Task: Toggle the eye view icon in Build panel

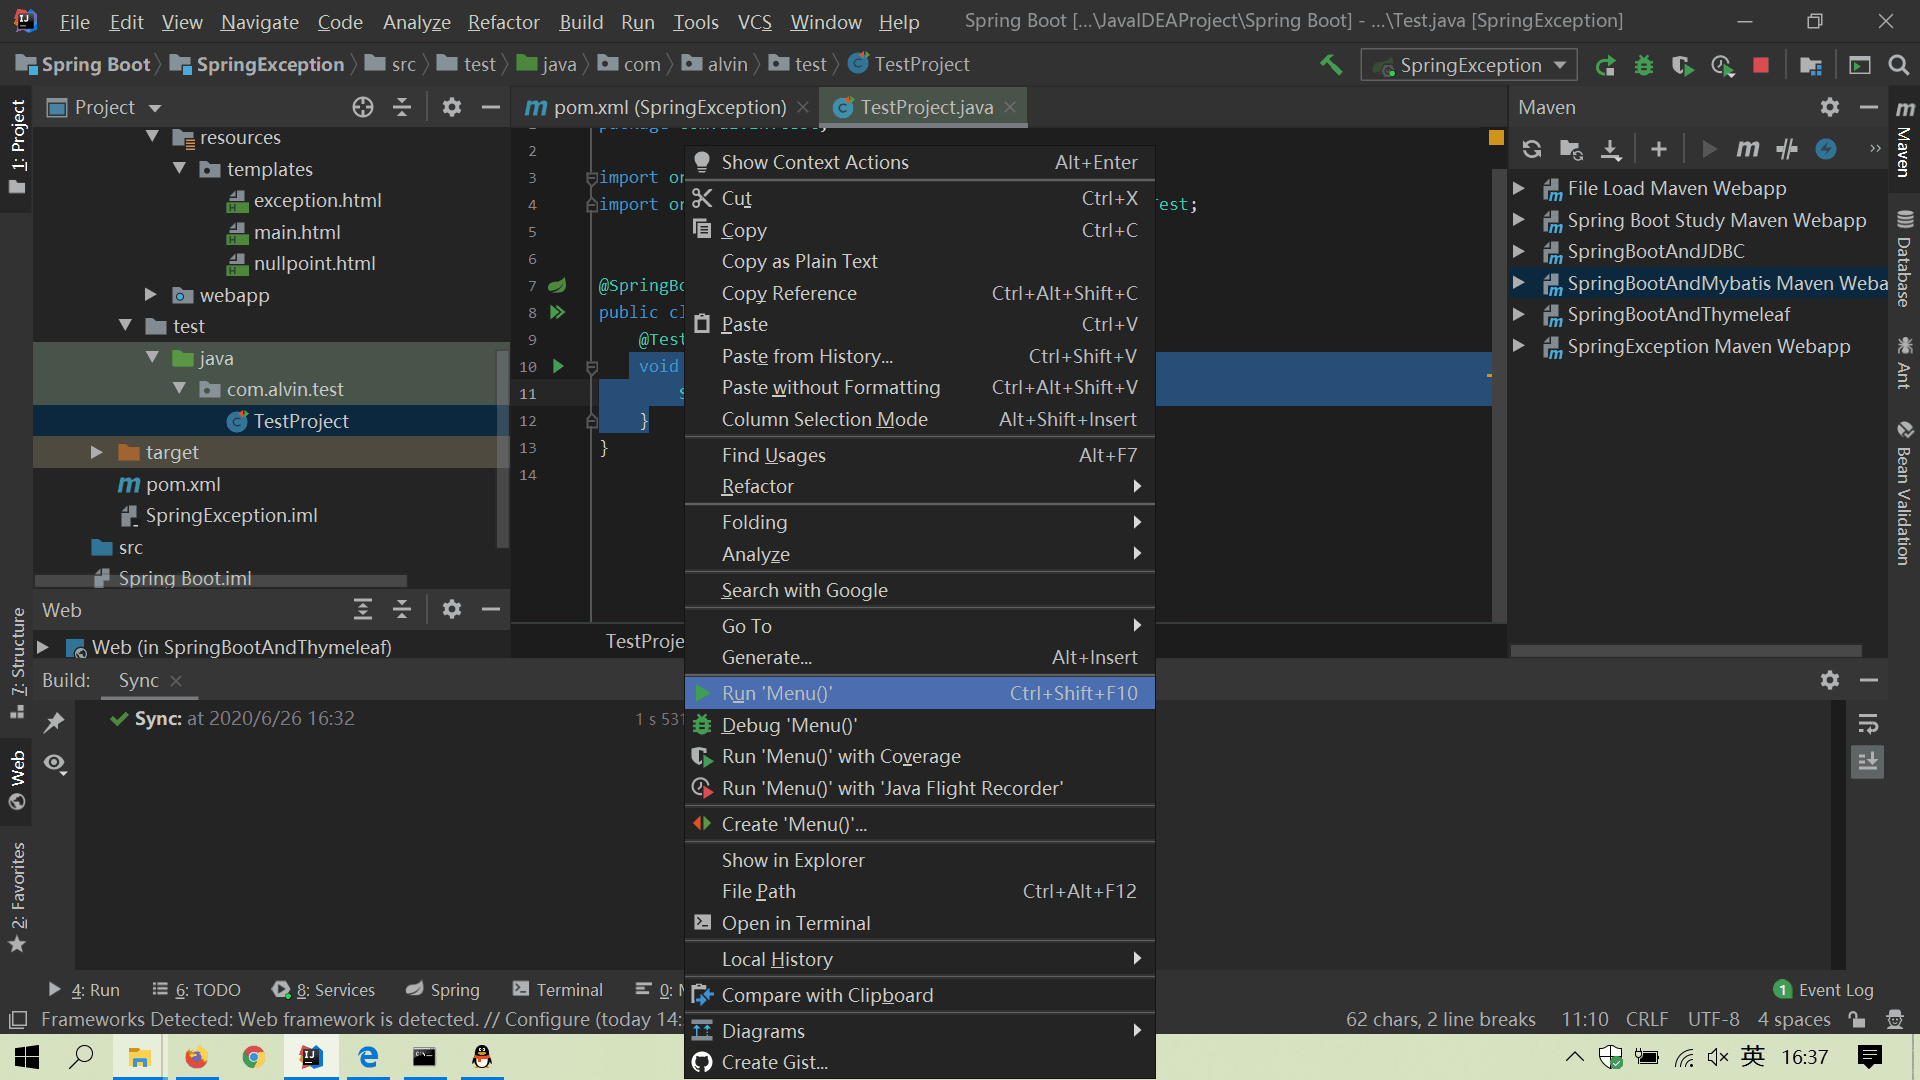Action: tap(54, 764)
